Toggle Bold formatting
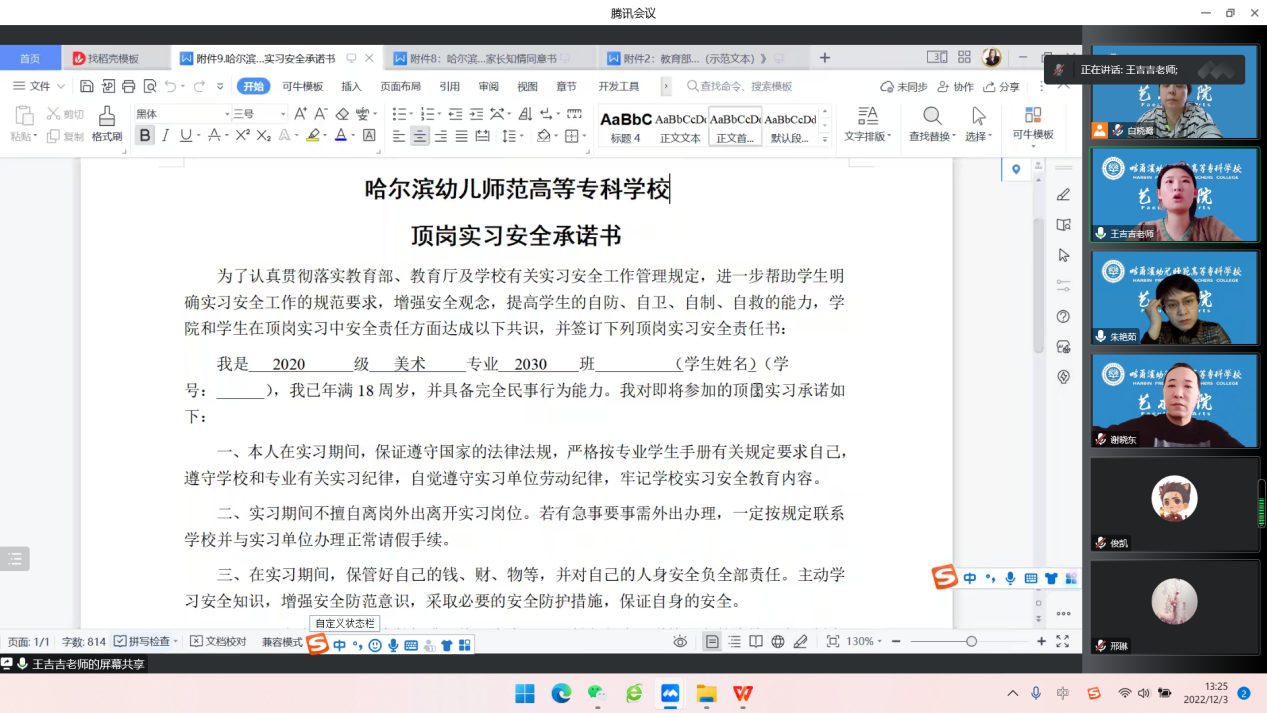 [145, 136]
